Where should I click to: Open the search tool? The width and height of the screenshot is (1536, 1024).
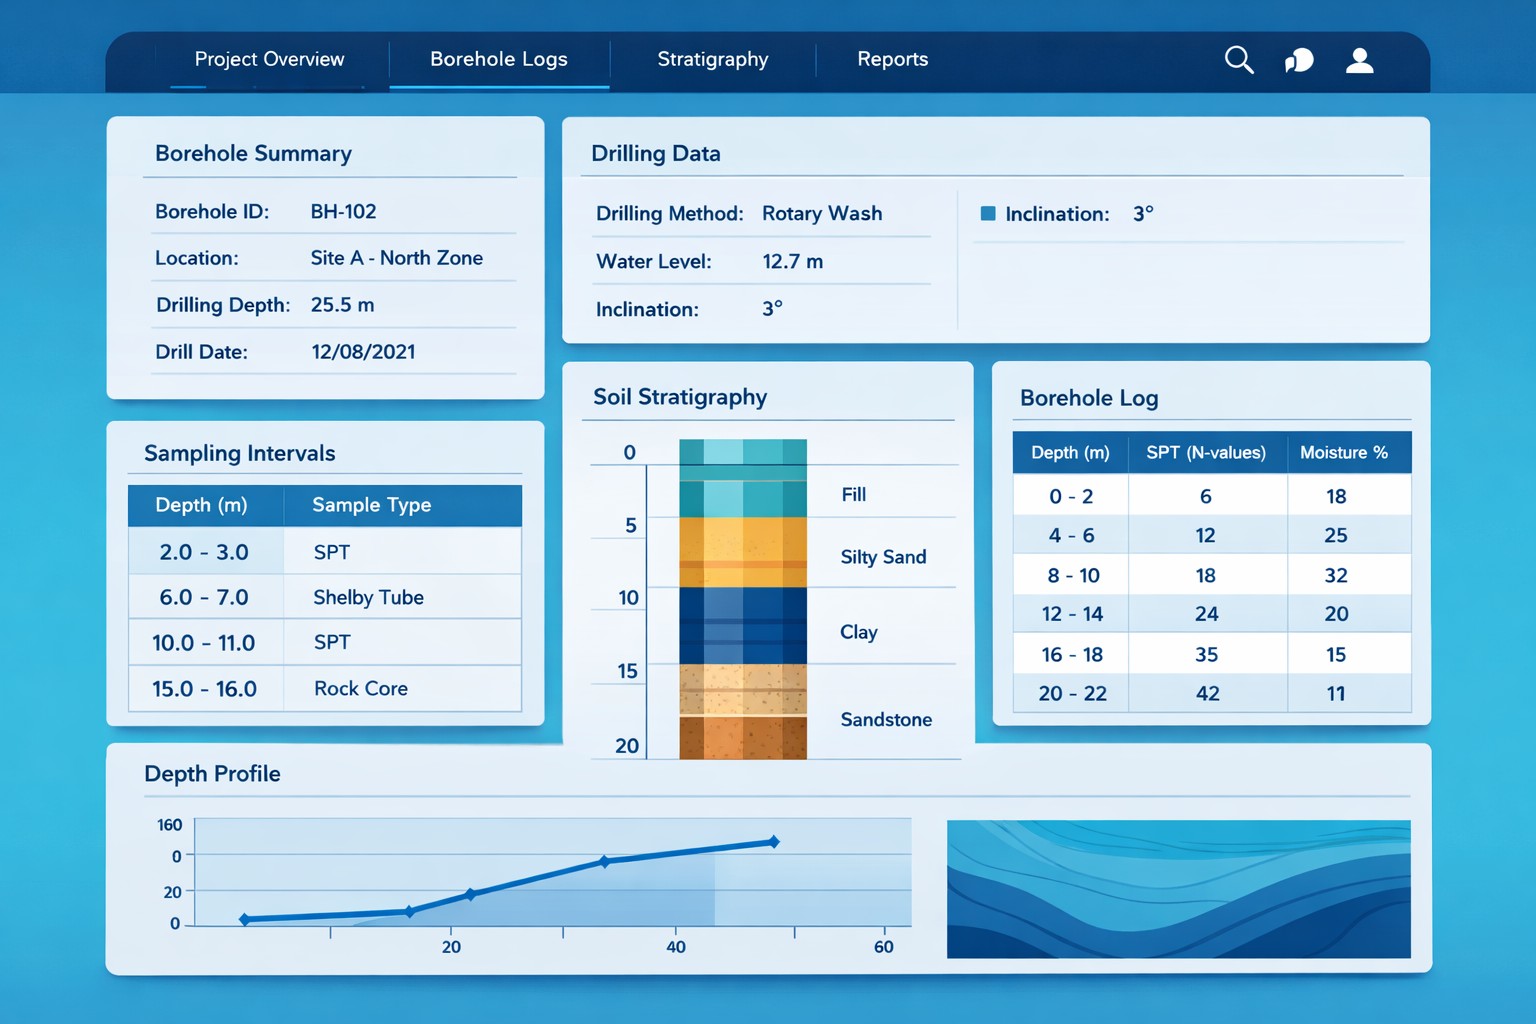click(x=1239, y=60)
